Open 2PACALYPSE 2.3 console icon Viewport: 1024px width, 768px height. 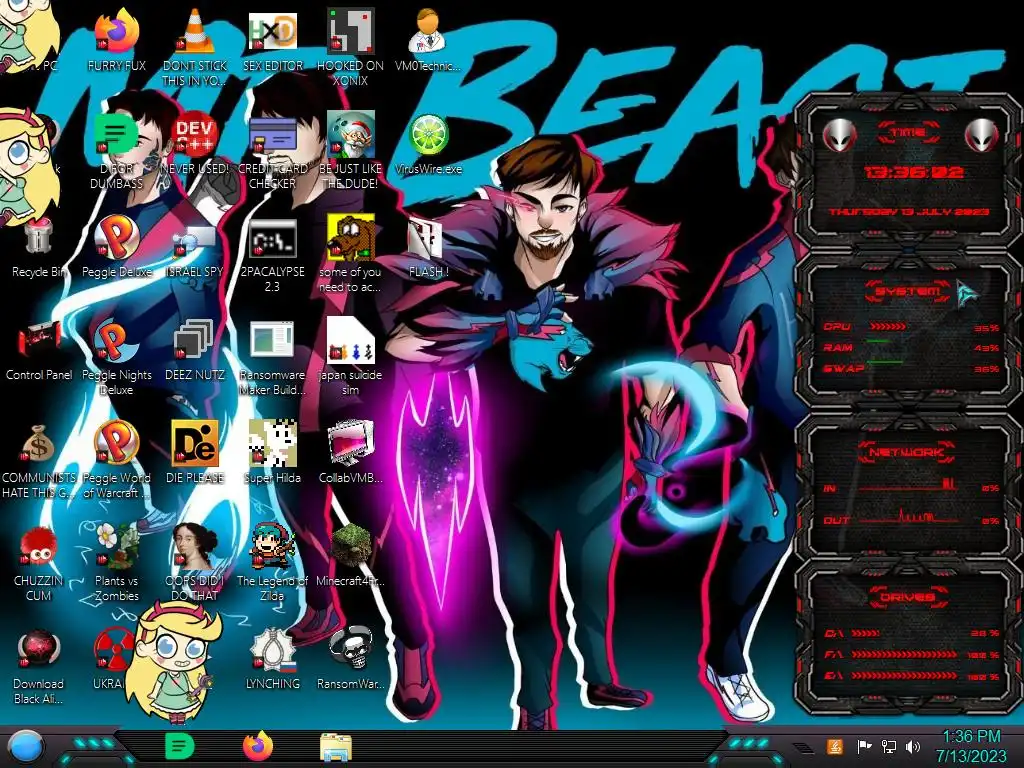[272, 238]
